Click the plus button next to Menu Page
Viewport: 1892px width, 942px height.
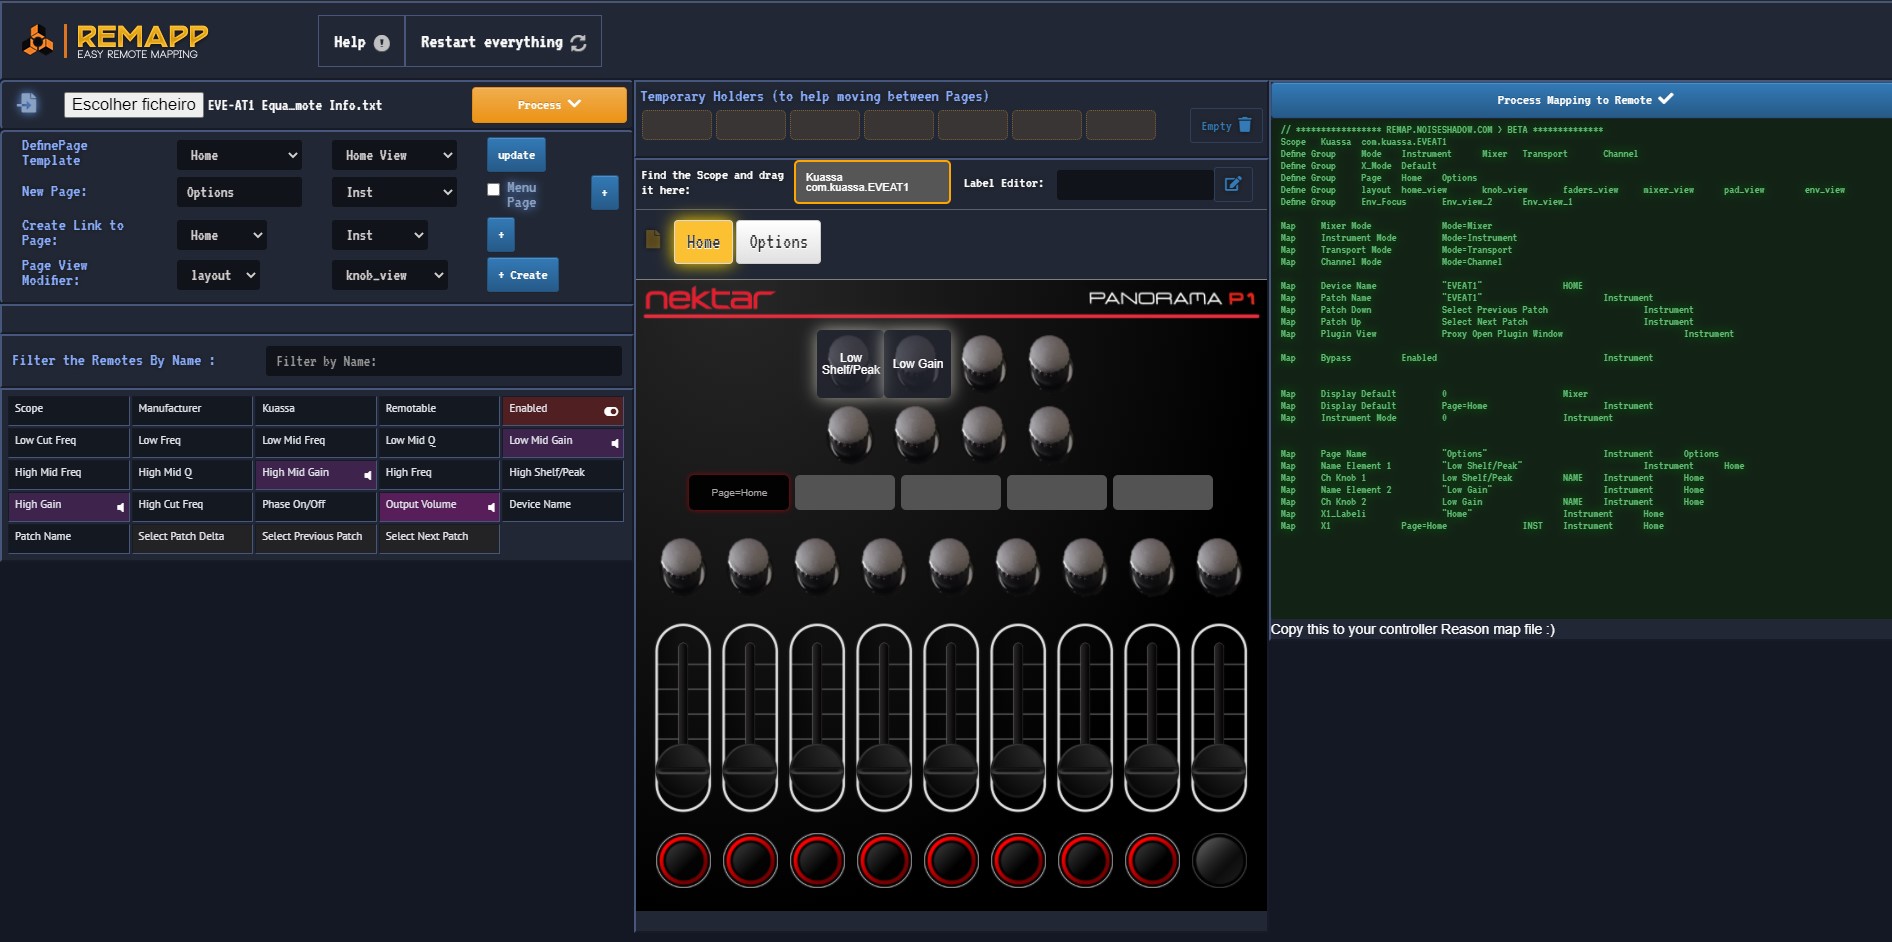[604, 193]
